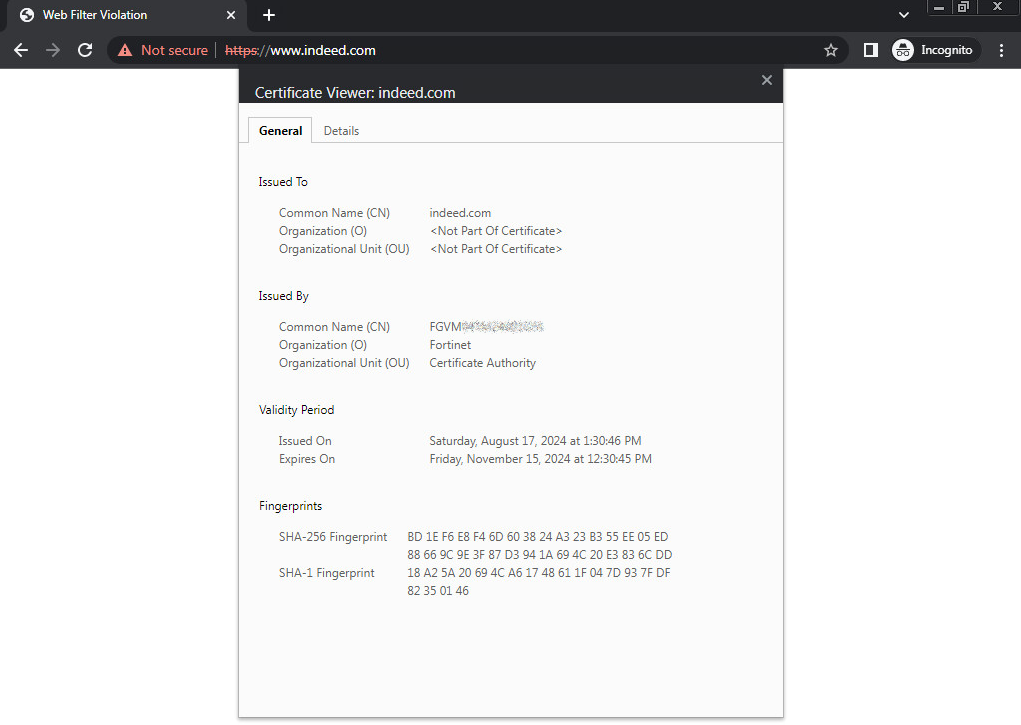Viewport: 1021px width, 725px height.
Task: Open the three-dot Chrome menu
Action: click(x=1002, y=49)
